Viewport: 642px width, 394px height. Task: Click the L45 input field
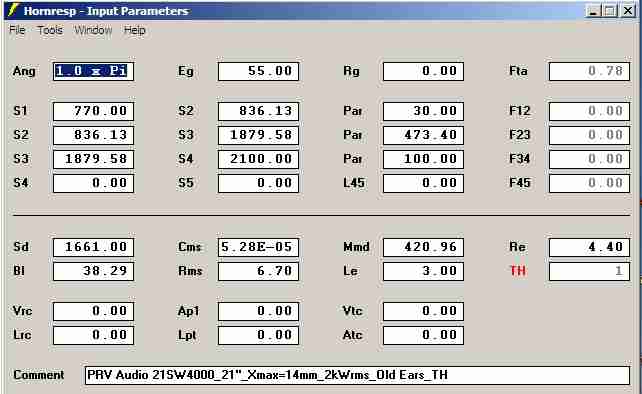[x=423, y=183]
